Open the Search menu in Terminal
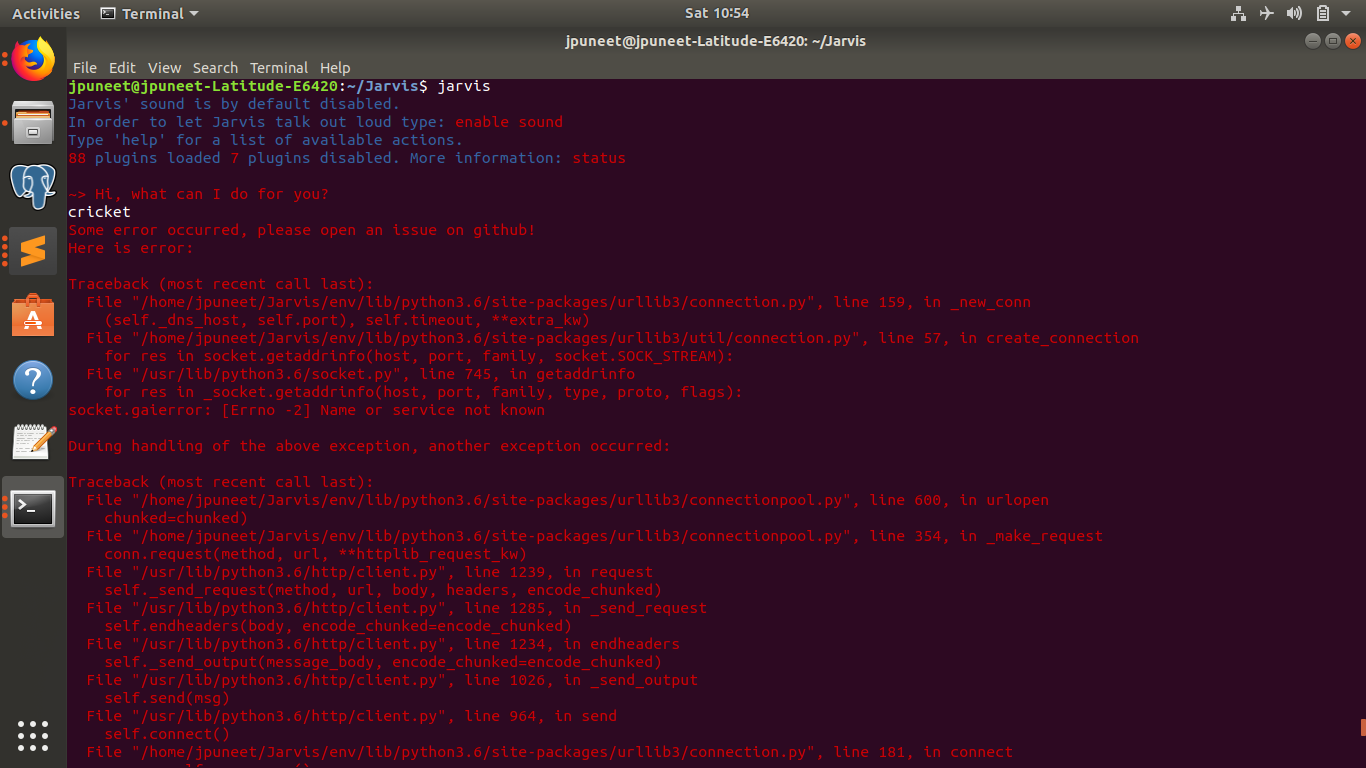 pos(215,68)
